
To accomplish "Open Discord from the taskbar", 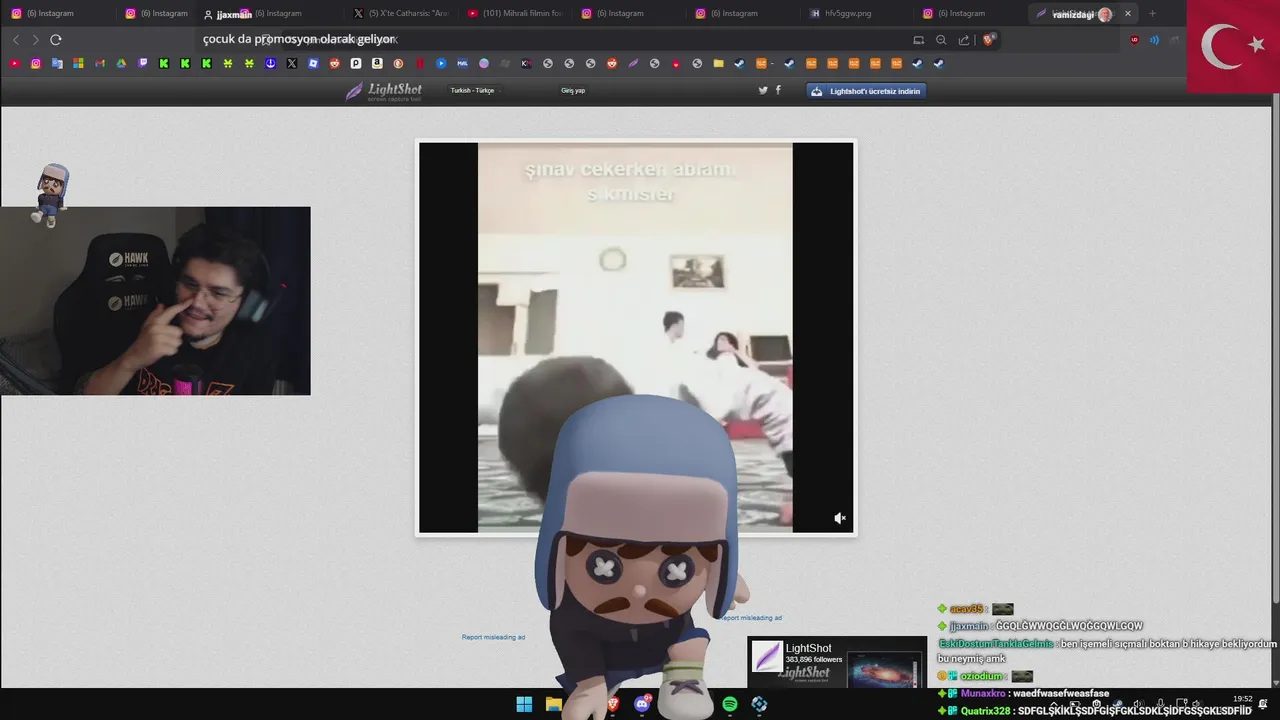I will pyautogui.click(x=642, y=704).
